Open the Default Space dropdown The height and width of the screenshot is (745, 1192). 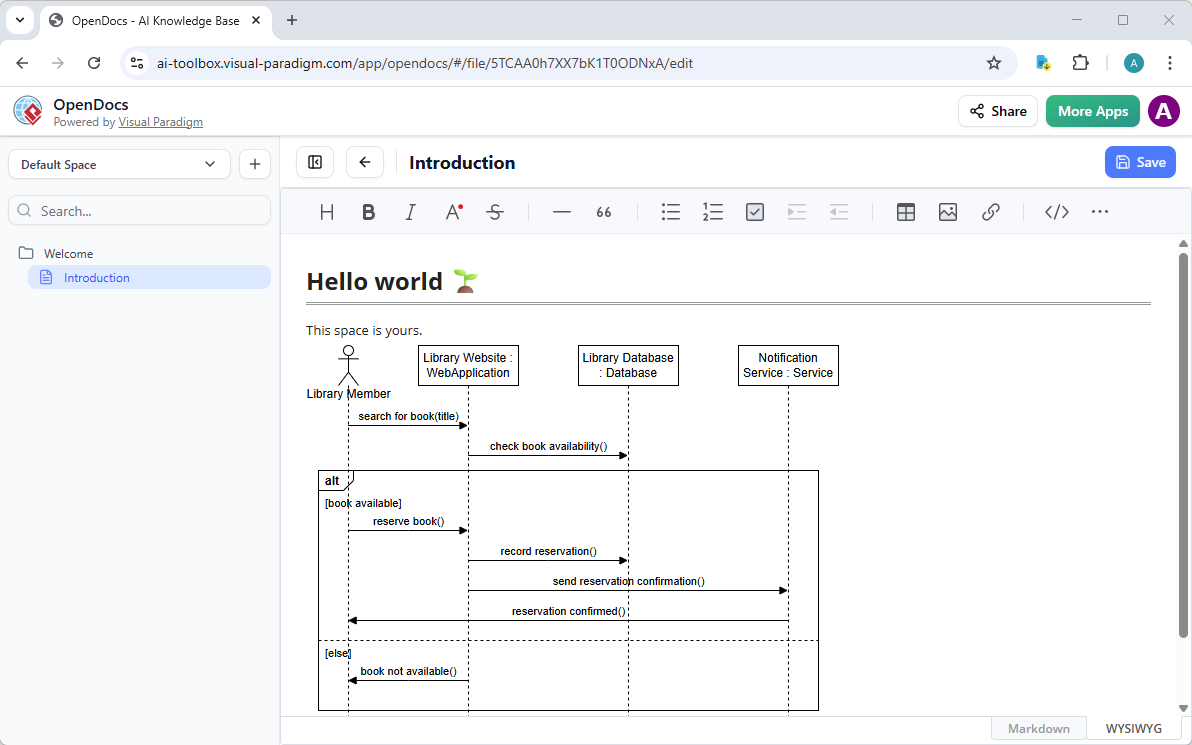tap(119, 163)
